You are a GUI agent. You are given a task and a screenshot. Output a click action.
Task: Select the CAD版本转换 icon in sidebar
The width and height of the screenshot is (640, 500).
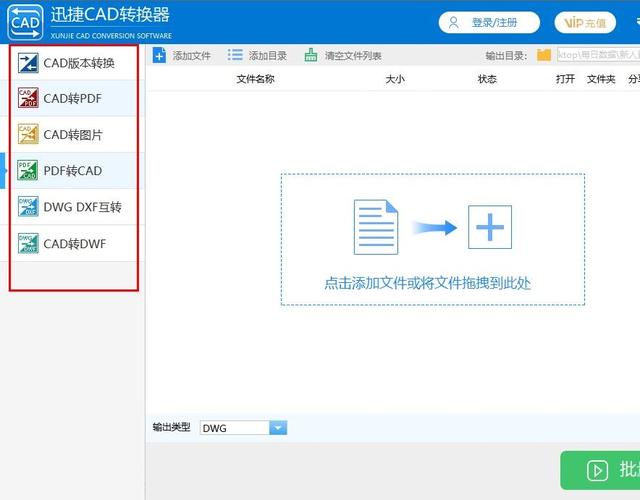pos(28,63)
